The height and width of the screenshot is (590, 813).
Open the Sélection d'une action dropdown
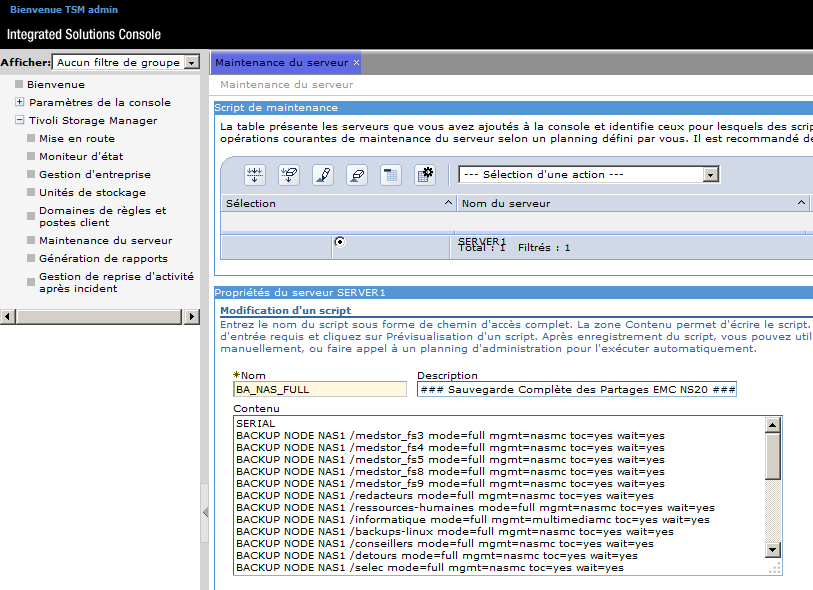tap(711, 175)
